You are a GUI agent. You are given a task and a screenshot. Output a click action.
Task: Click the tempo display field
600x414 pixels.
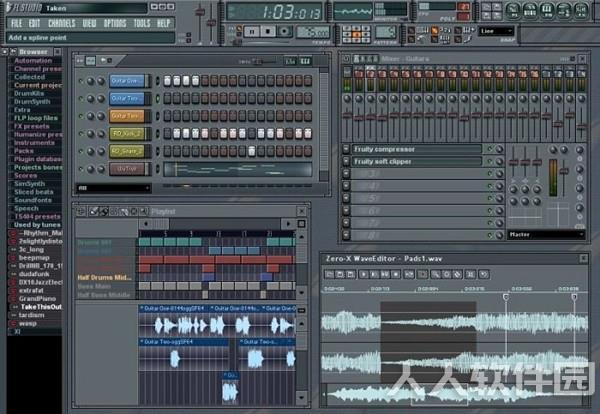(313, 32)
